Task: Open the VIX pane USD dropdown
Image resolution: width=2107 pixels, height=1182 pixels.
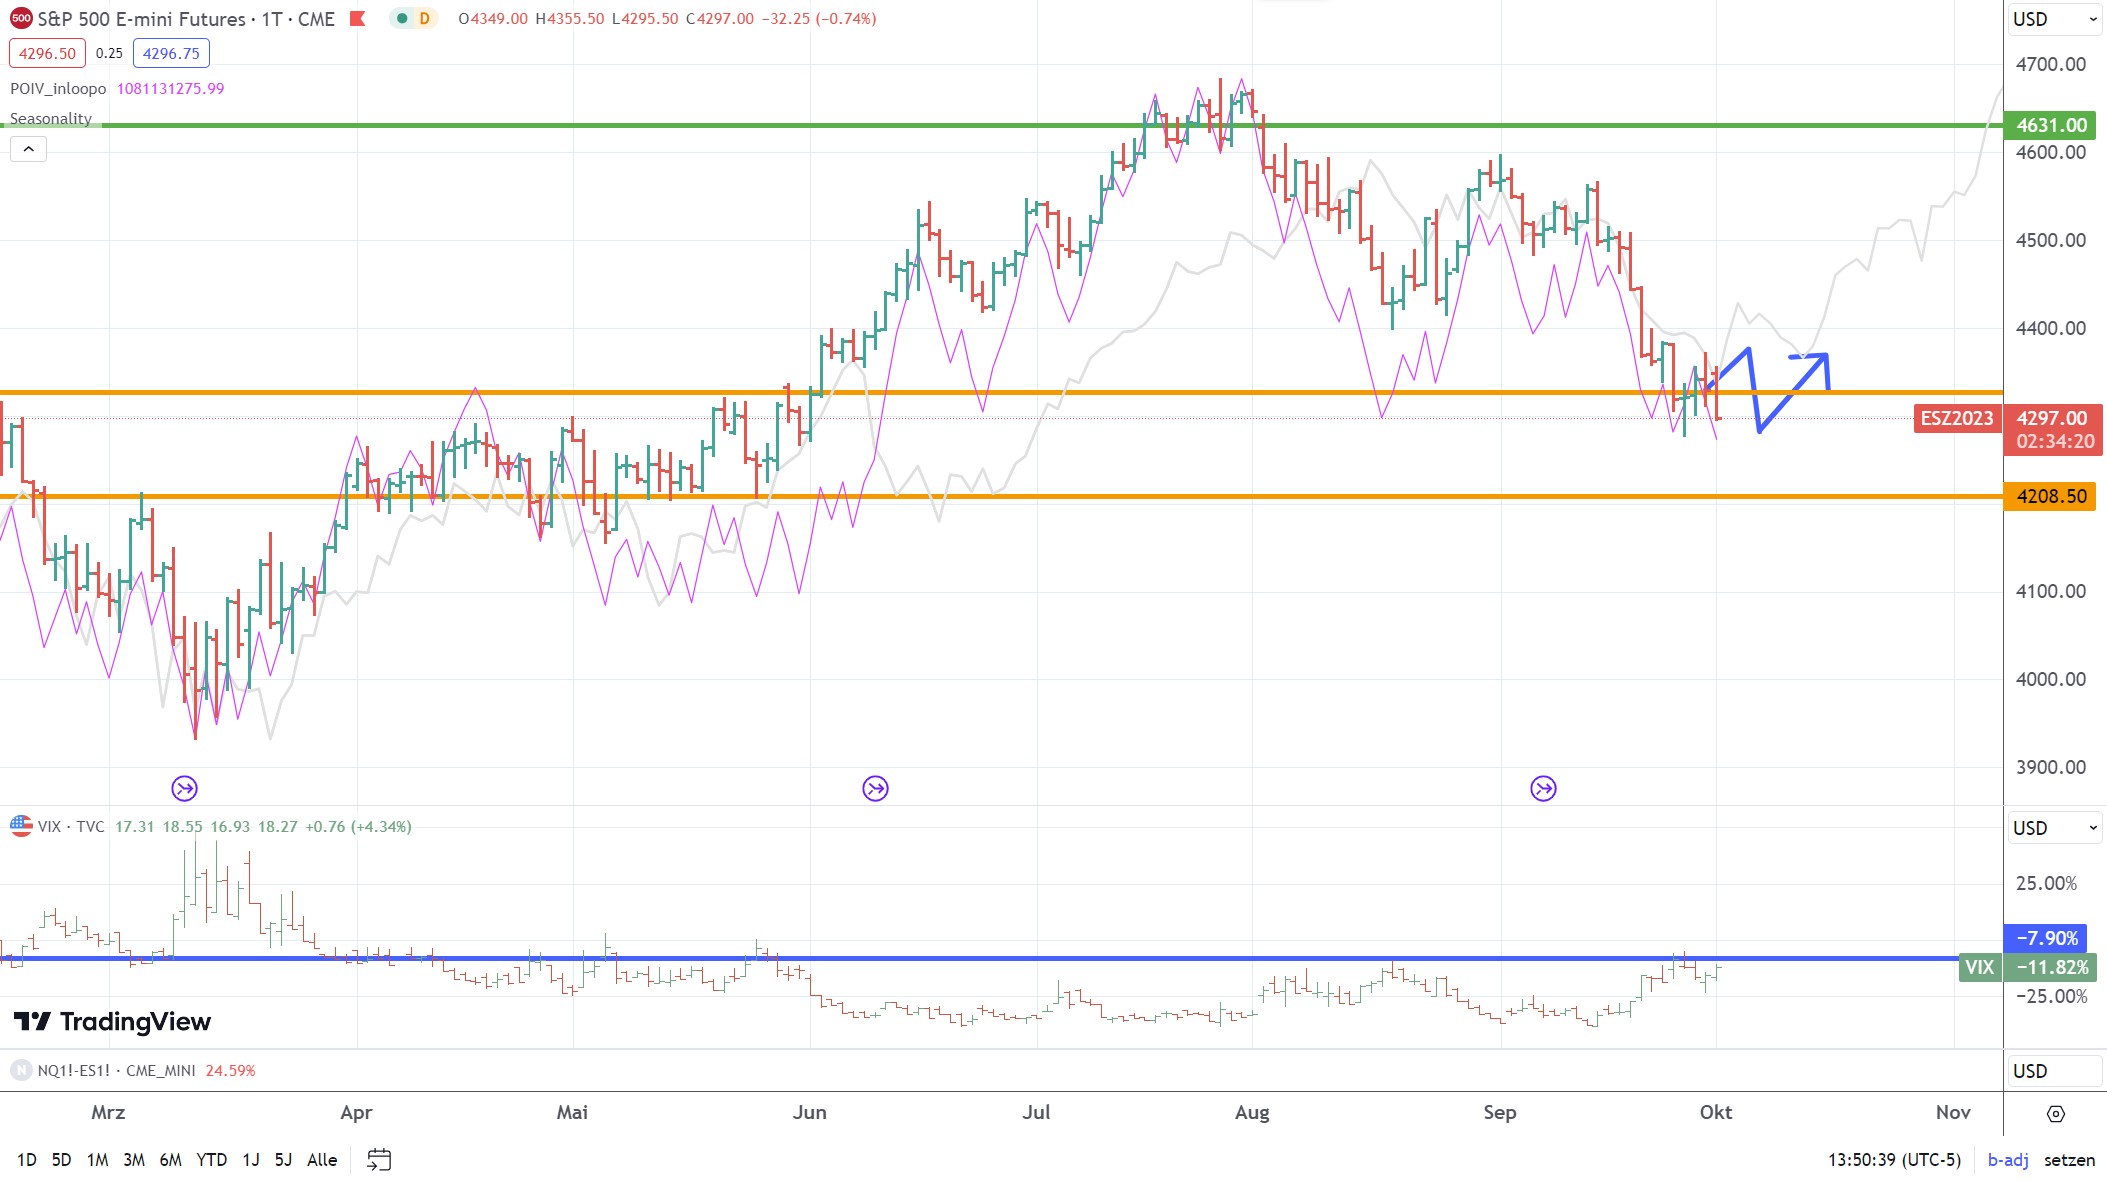Action: coord(2053,828)
